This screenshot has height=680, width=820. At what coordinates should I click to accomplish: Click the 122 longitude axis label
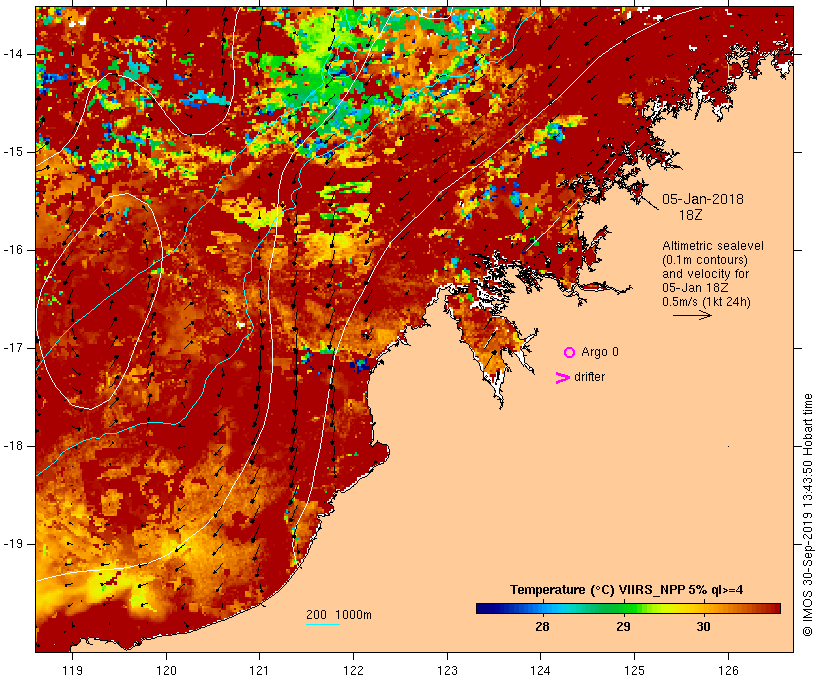click(x=354, y=670)
